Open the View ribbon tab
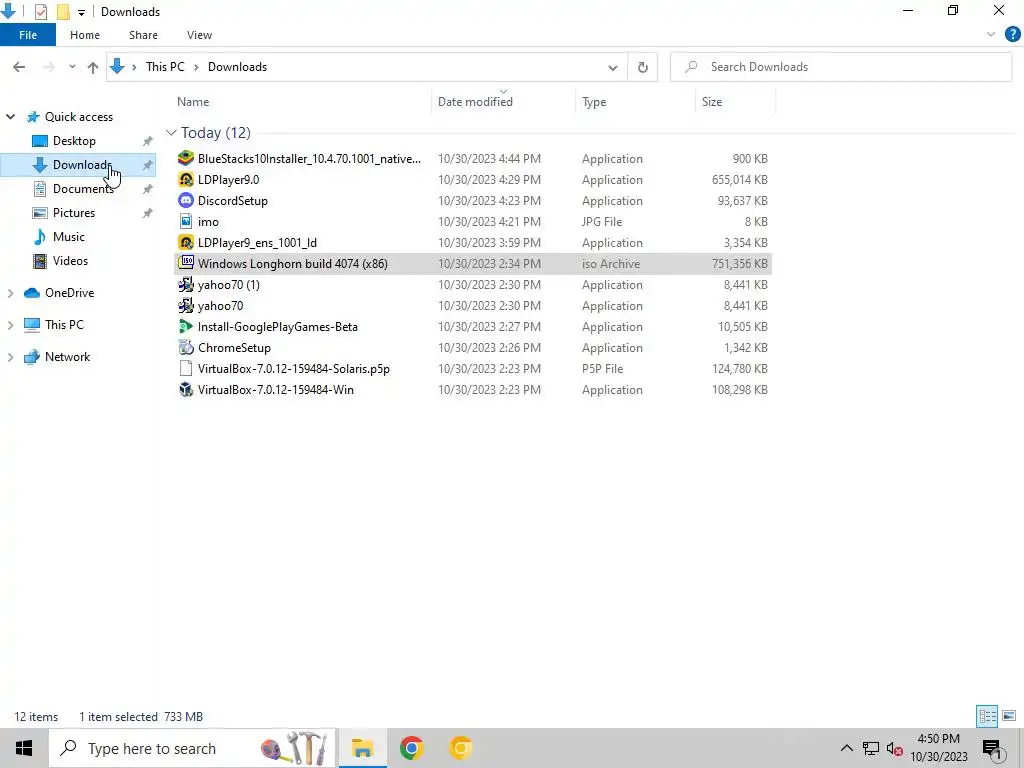The width and height of the screenshot is (1024, 768). click(199, 35)
